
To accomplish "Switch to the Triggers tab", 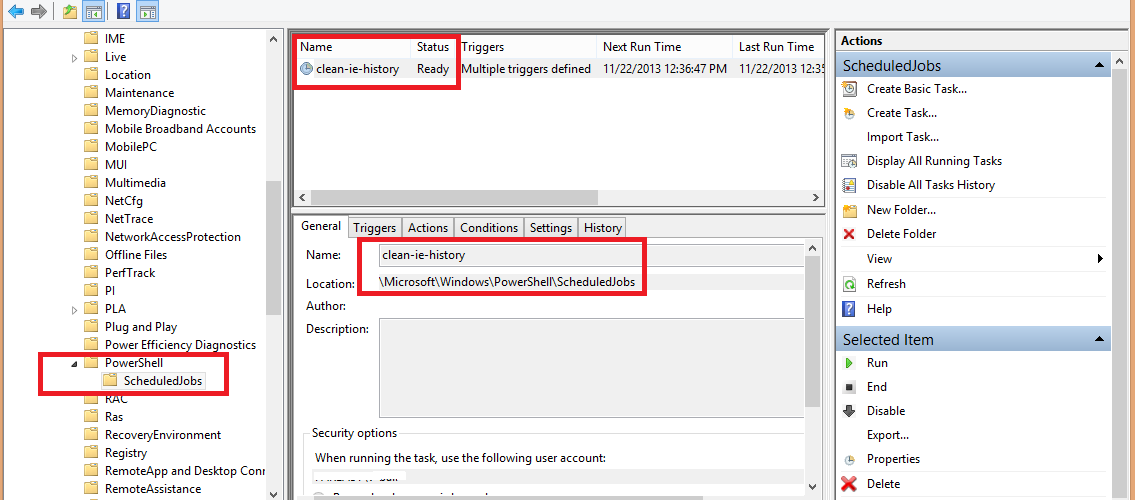I will click(374, 228).
